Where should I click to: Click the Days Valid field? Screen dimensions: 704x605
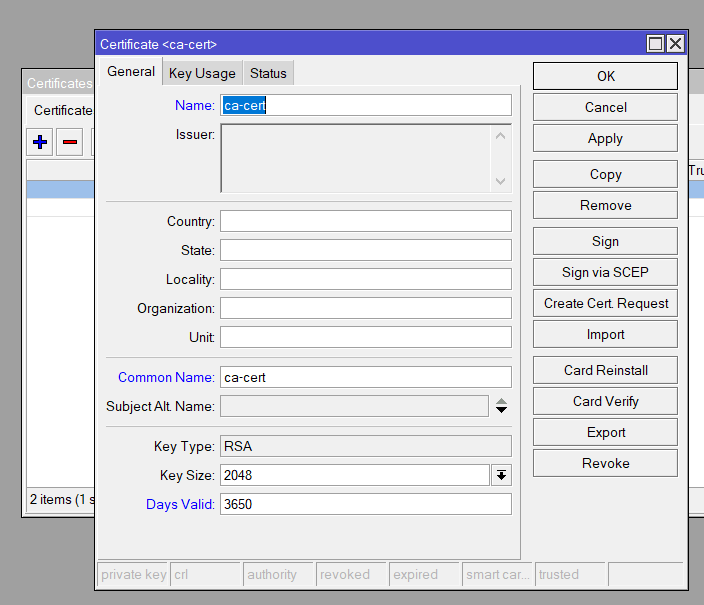pos(365,504)
